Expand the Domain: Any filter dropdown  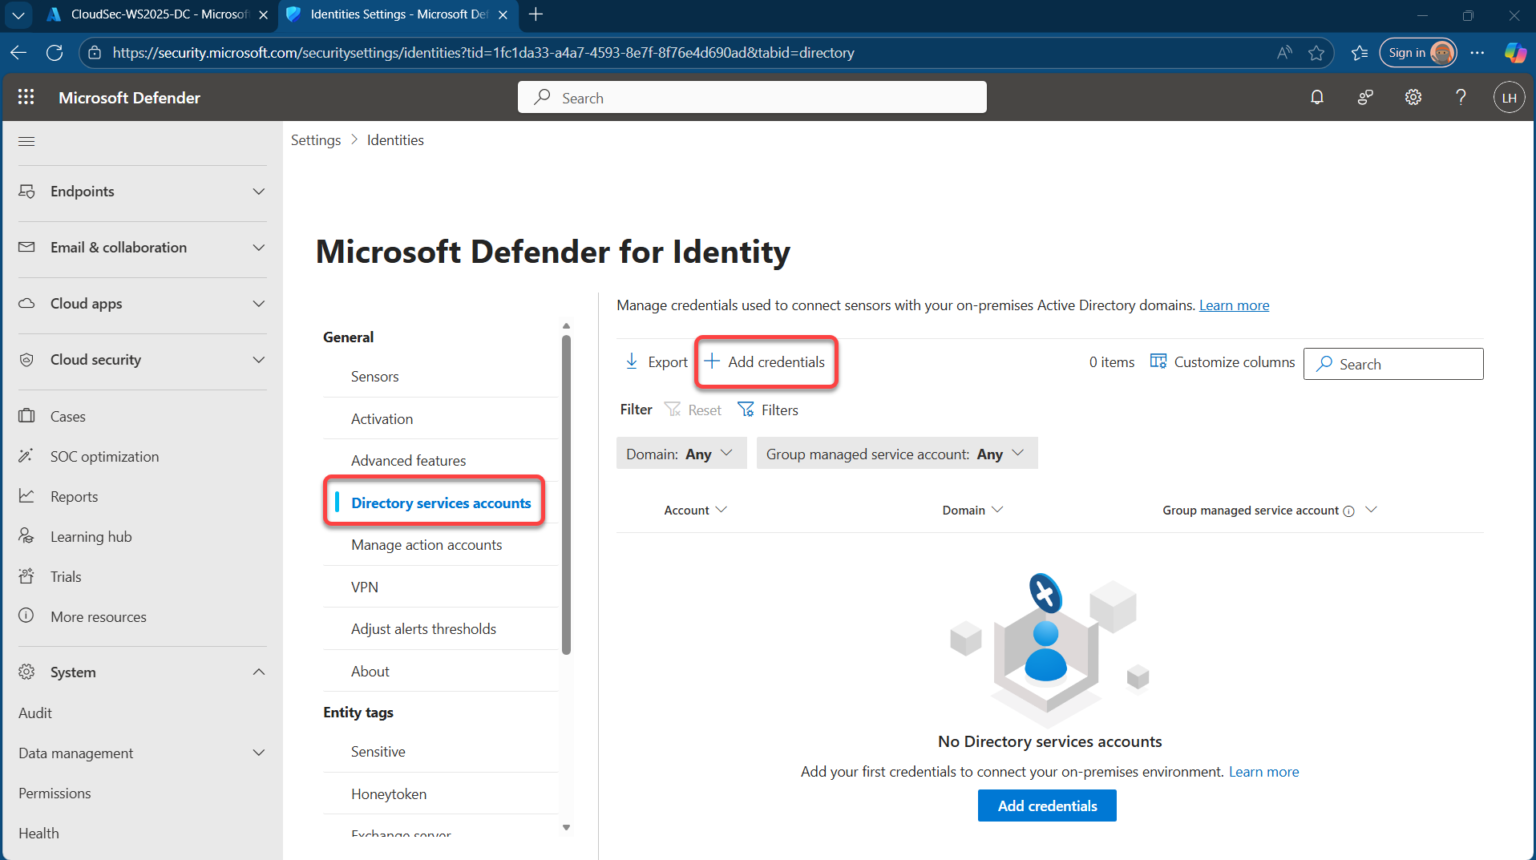click(681, 452)
